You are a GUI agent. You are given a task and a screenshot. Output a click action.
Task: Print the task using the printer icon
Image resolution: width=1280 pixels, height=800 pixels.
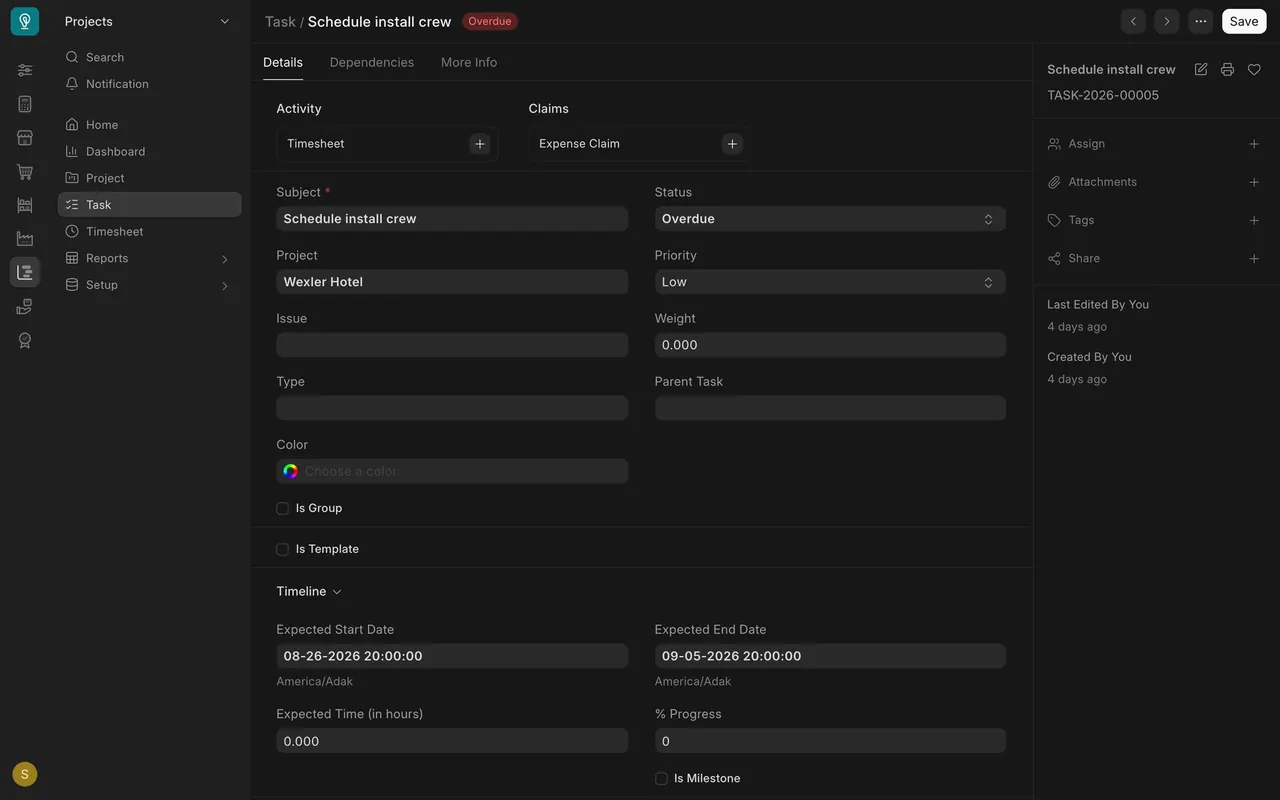click(1227, 69)
